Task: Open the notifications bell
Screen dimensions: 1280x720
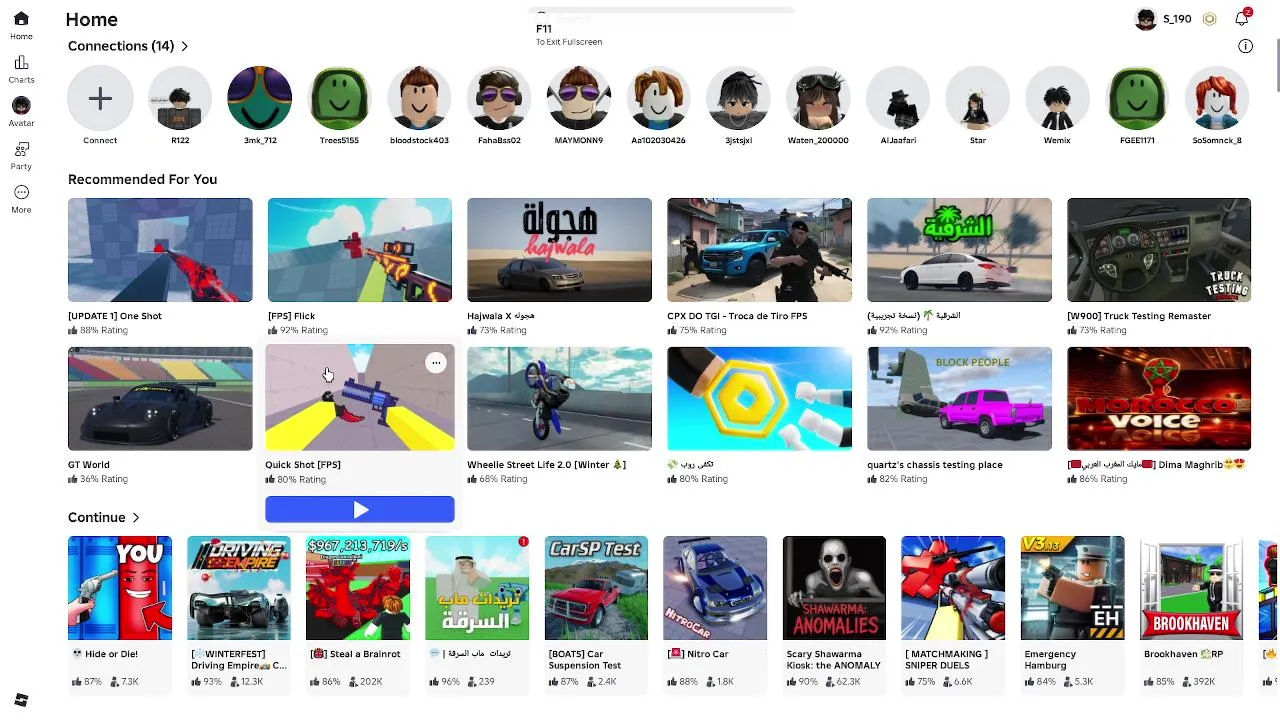Action: point(1242,19)
